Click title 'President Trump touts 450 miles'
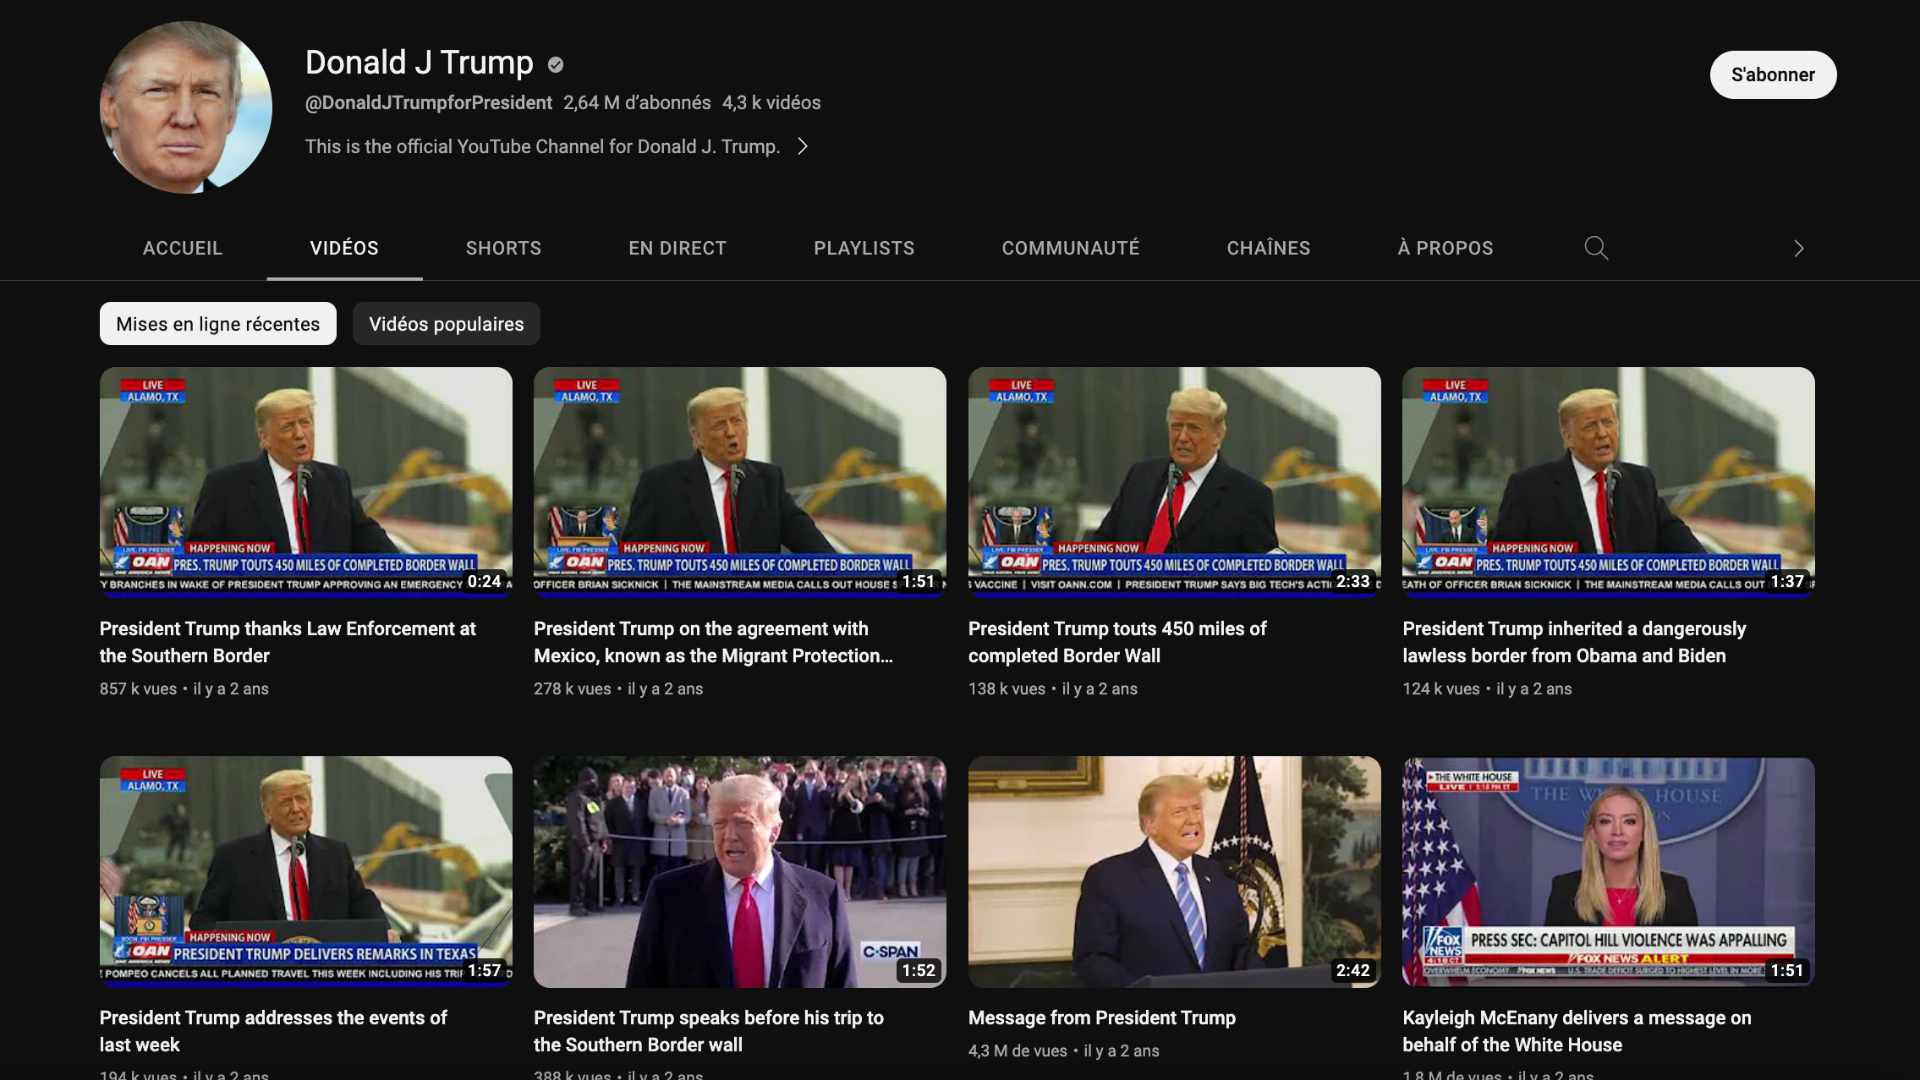This screenshot has height=1080, width=1920. click(x=1117, y=642)
